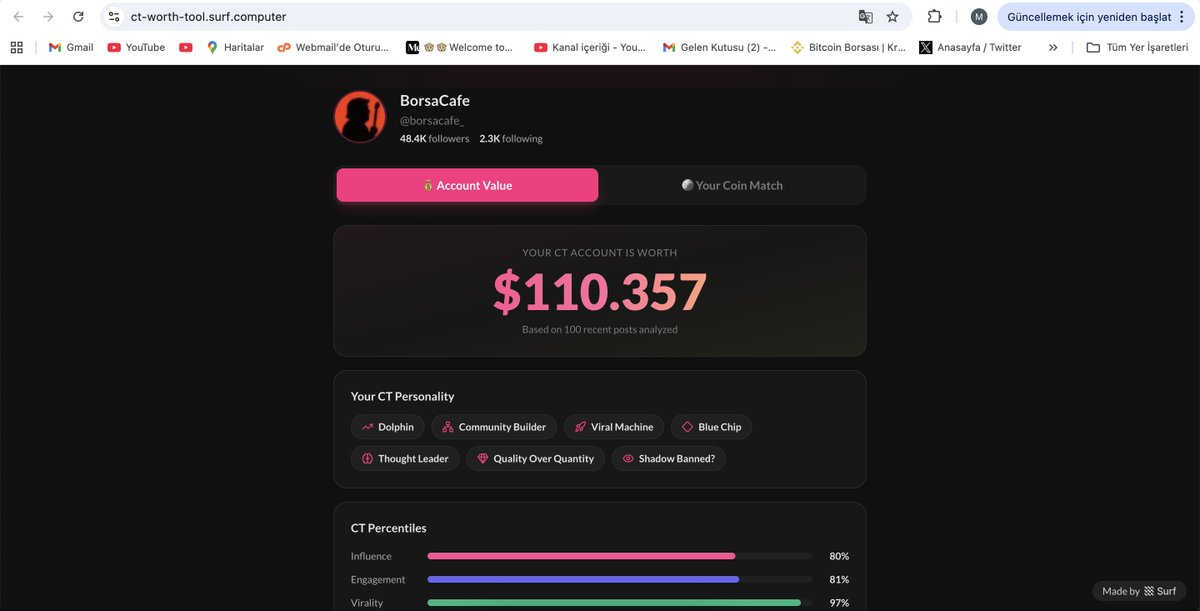
Task: Click the Thought Leader personality tag
Action: tap(405, 459)
